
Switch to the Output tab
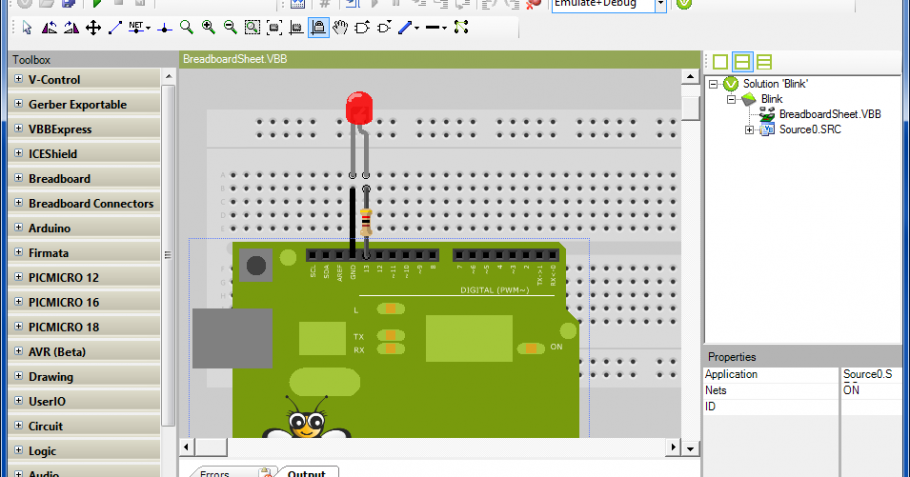(x=306, y=472)
